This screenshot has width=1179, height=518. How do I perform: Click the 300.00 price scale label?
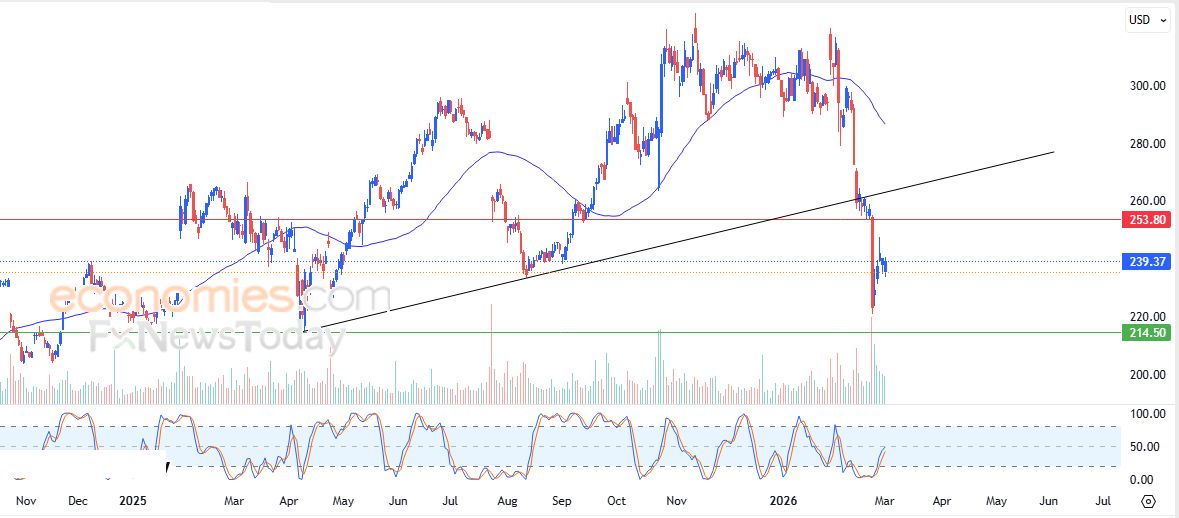click(x=1145, y=86)
